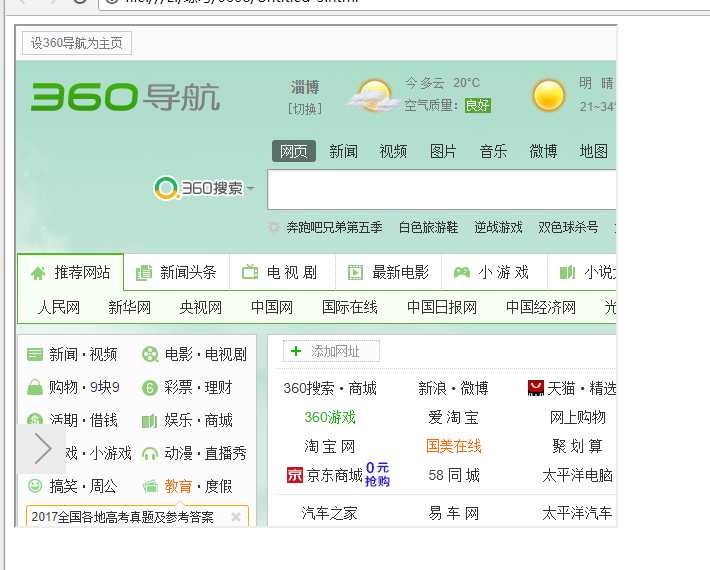Open the 逆战游戏 hot search link
Image resolution: width=710 pixels, height=570 pixels.
[x=498, y=227]
